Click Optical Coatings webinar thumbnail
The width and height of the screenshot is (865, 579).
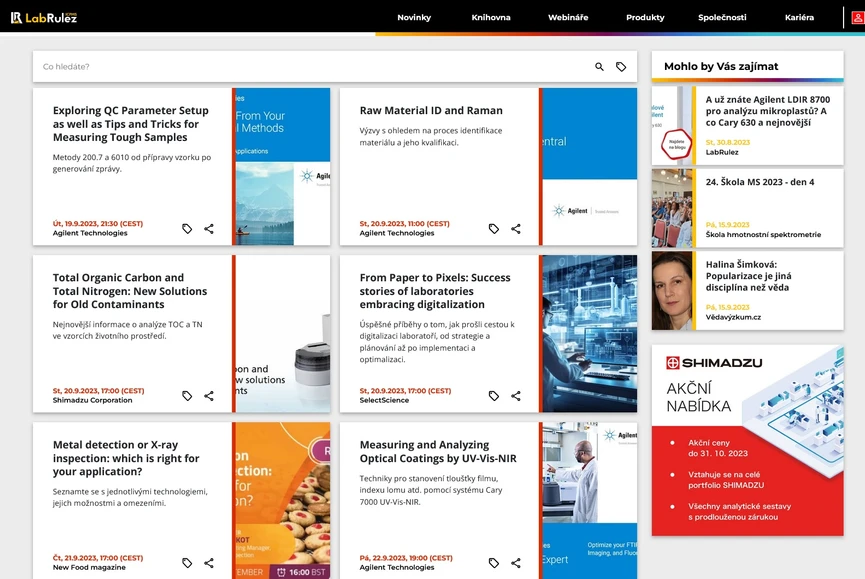coord(590,501)
